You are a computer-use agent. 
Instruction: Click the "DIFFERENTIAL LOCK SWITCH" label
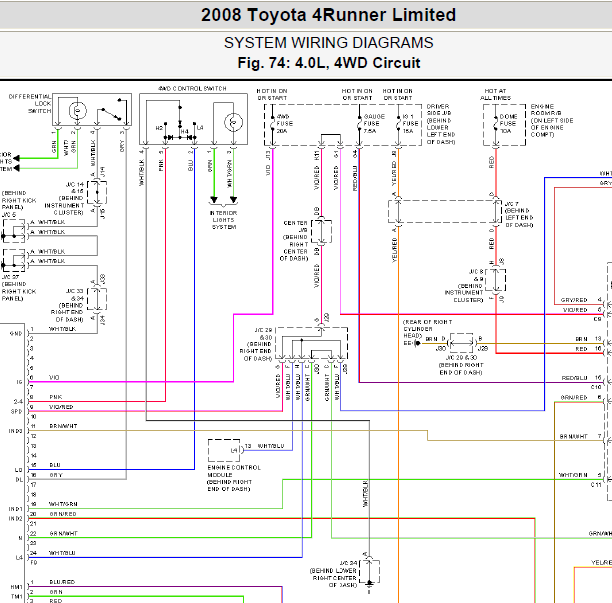point(30,103)
